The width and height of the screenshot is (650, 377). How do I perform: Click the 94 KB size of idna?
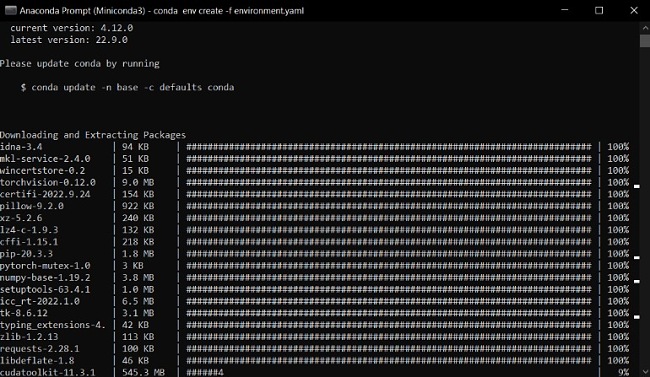[x=136, y=147]
